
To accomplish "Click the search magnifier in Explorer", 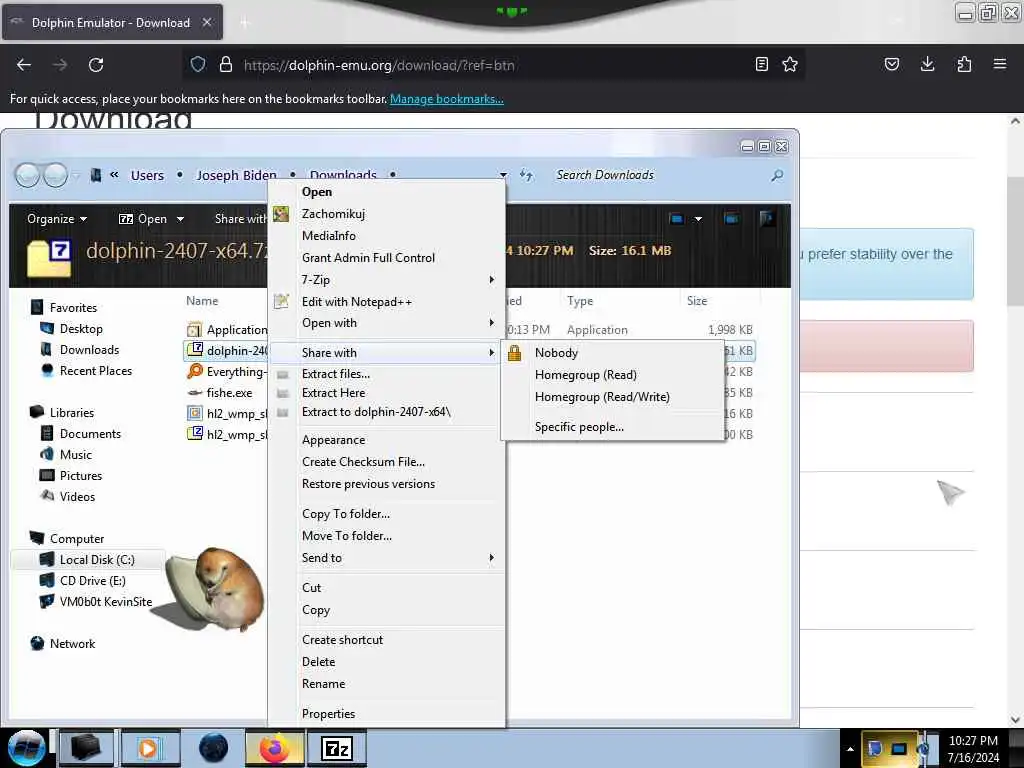I will click(x=777, y=175).
